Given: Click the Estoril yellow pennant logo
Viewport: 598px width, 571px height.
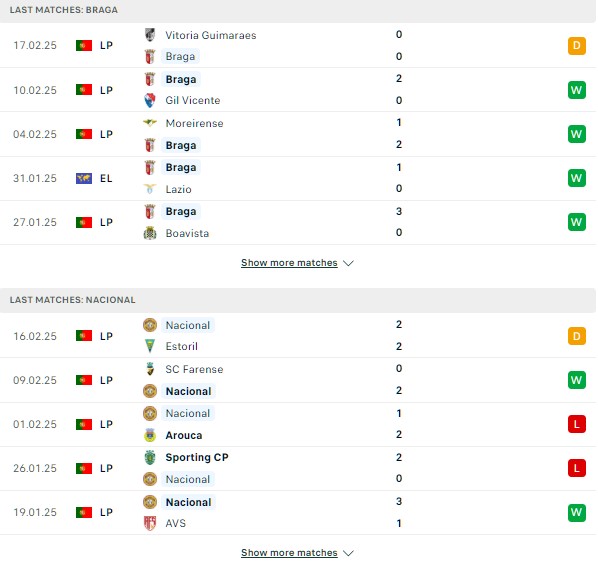Looking at the screenshot, I should click(x=150, y=346).
